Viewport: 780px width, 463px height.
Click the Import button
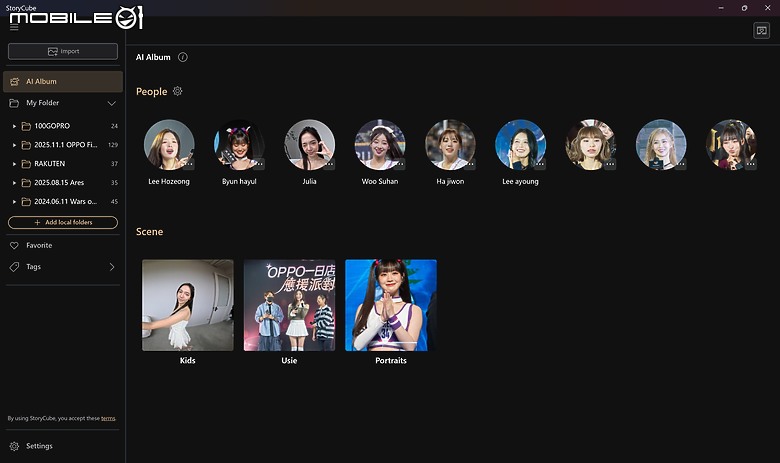(x=63, y=51)
